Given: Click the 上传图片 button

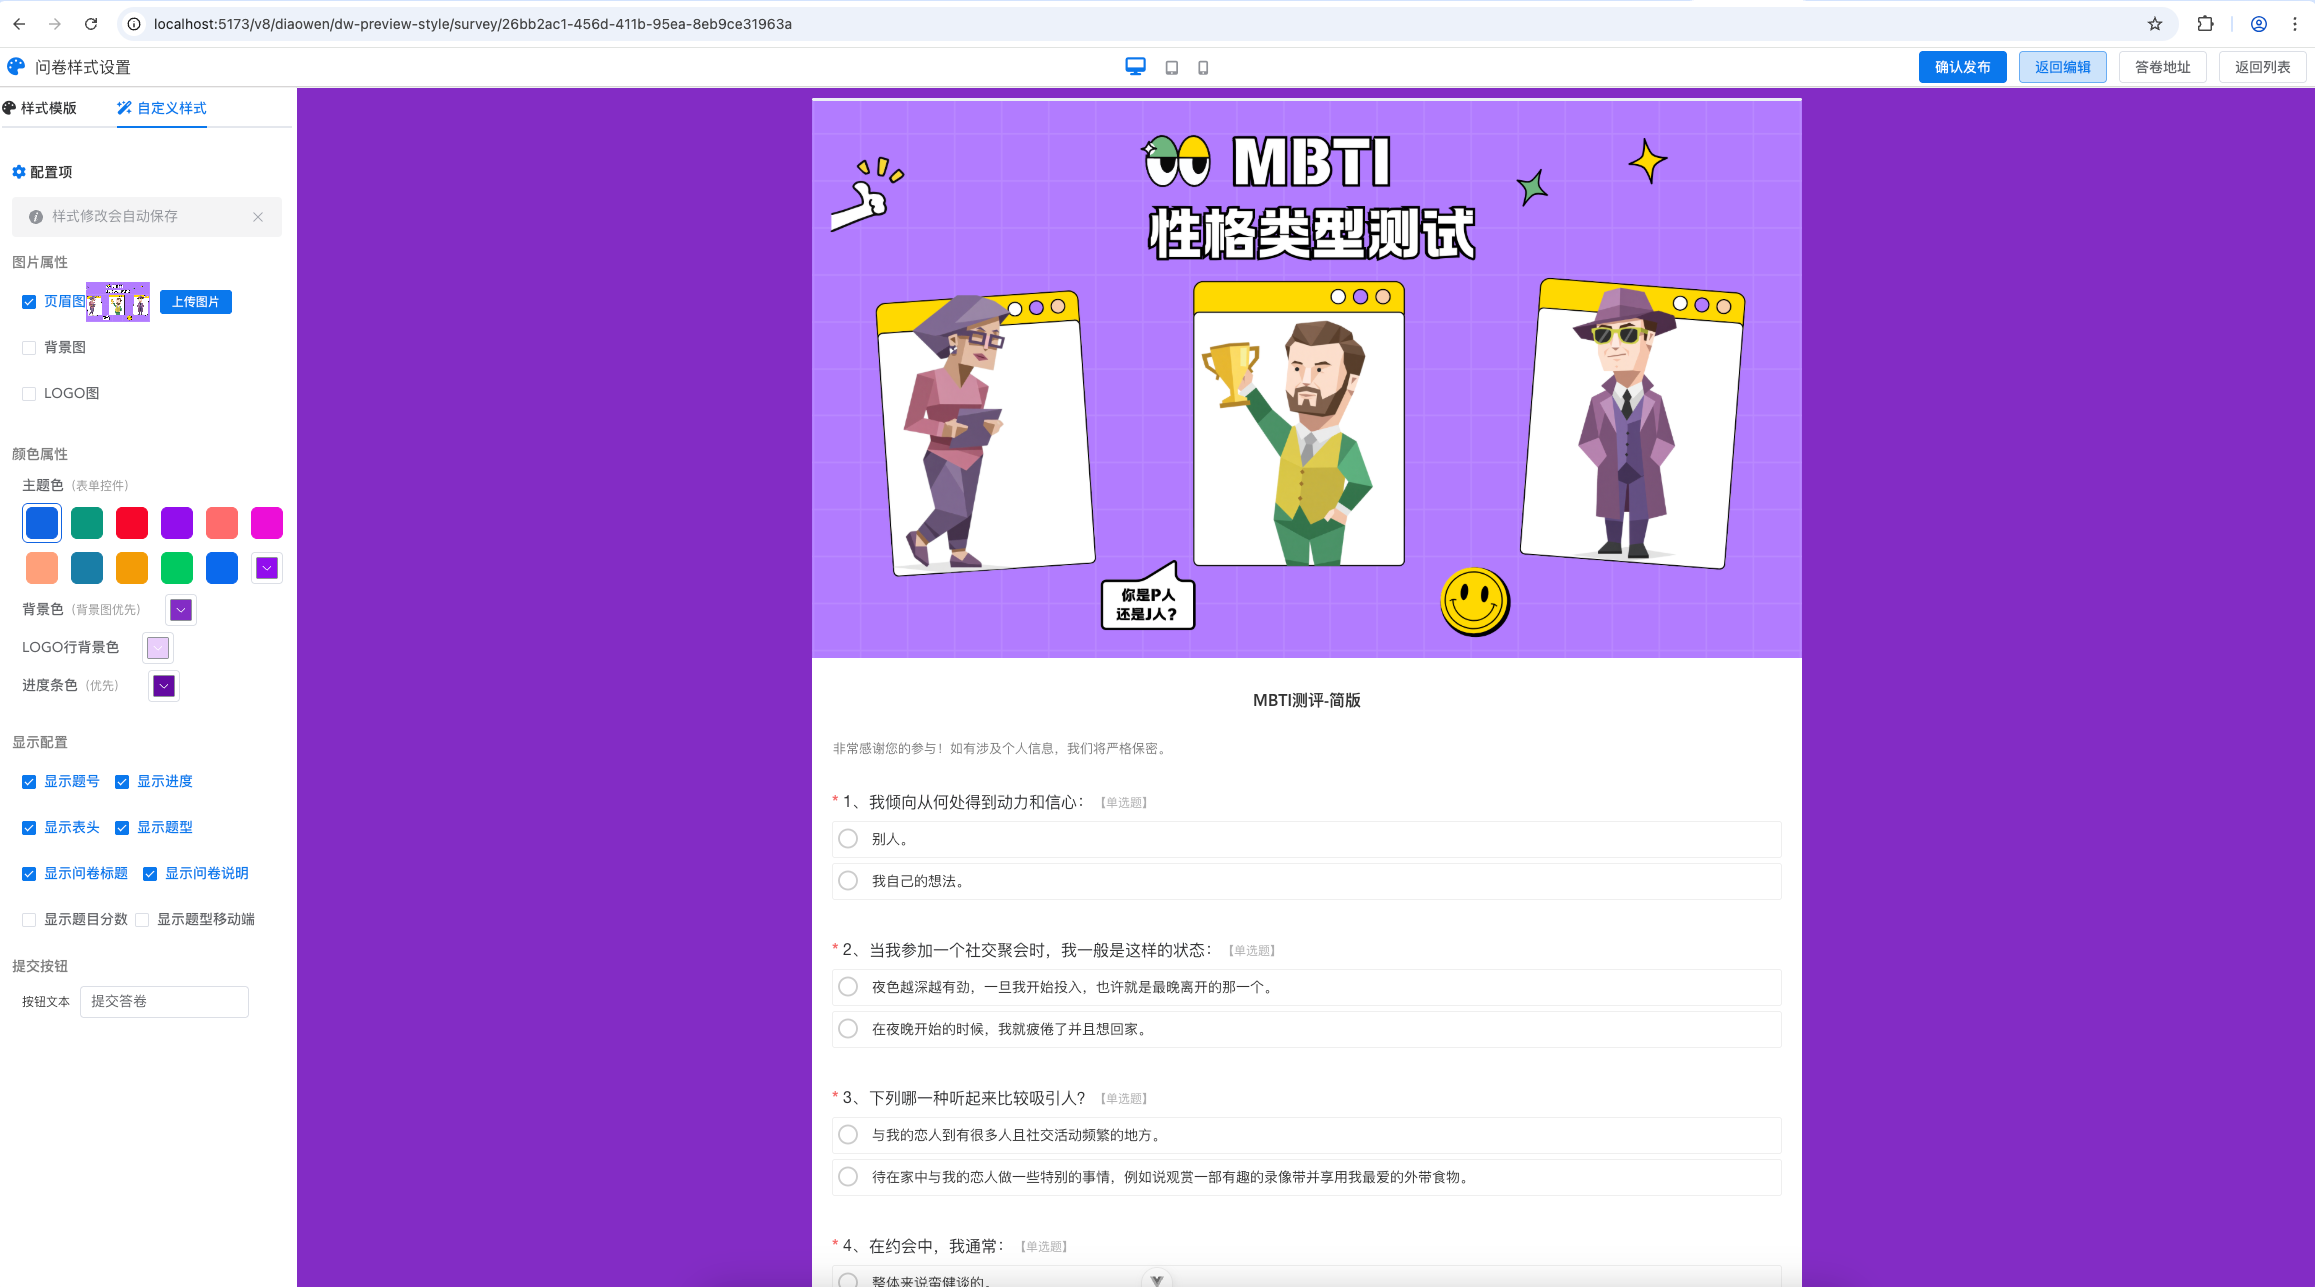Looking at the screenshot, I should (x=196, y=302).
